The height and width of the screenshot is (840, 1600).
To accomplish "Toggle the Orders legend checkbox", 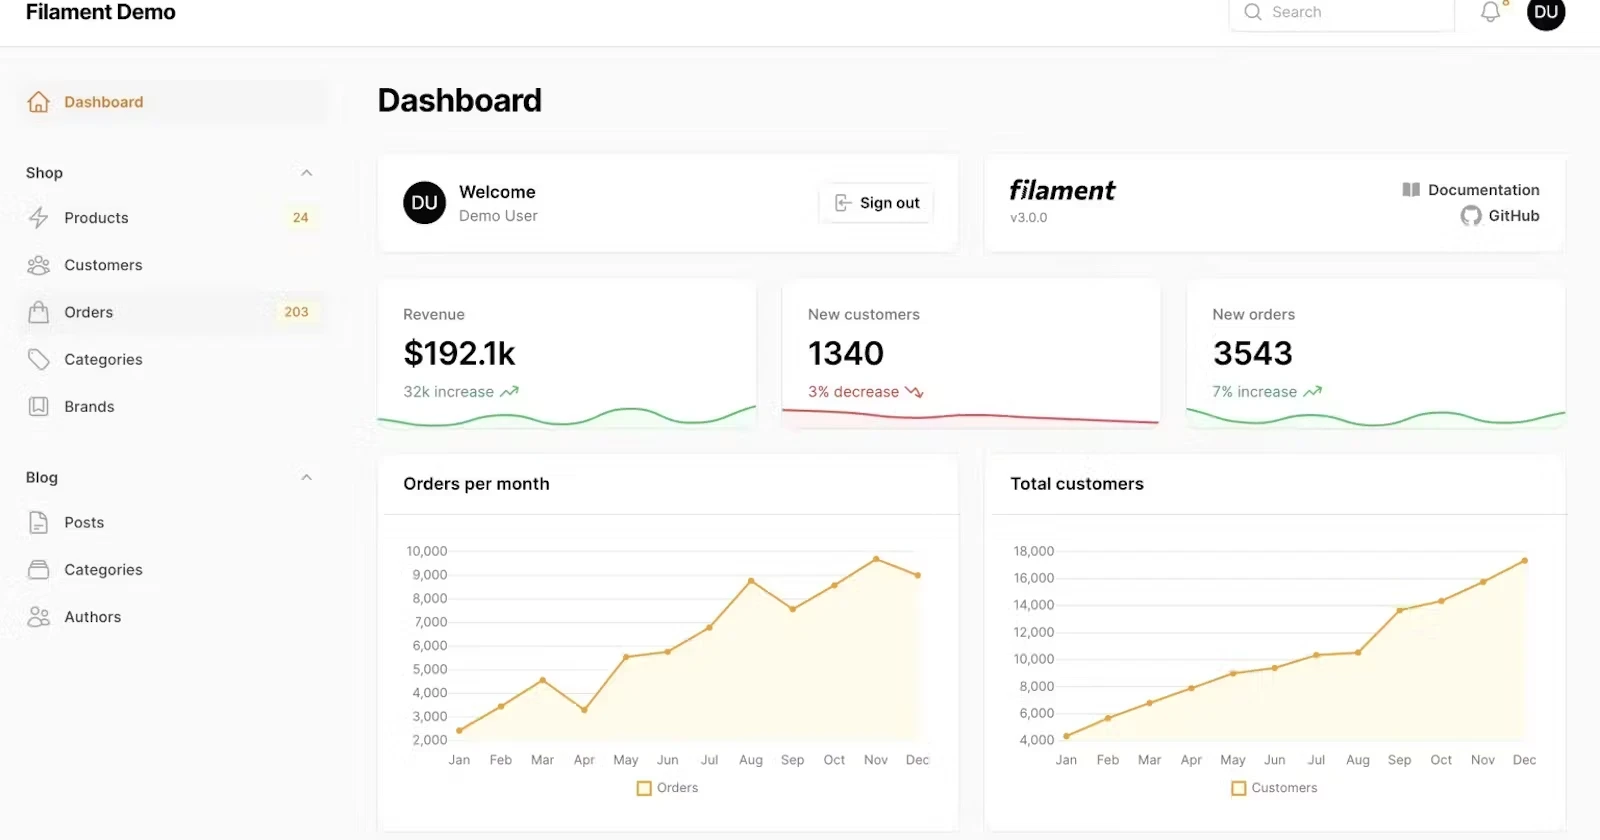I will coord(642,788).
